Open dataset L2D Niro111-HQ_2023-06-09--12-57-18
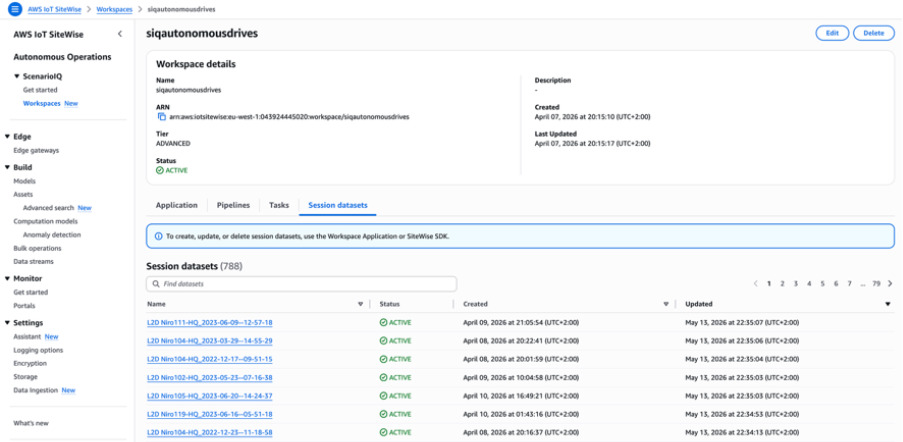 210,322
